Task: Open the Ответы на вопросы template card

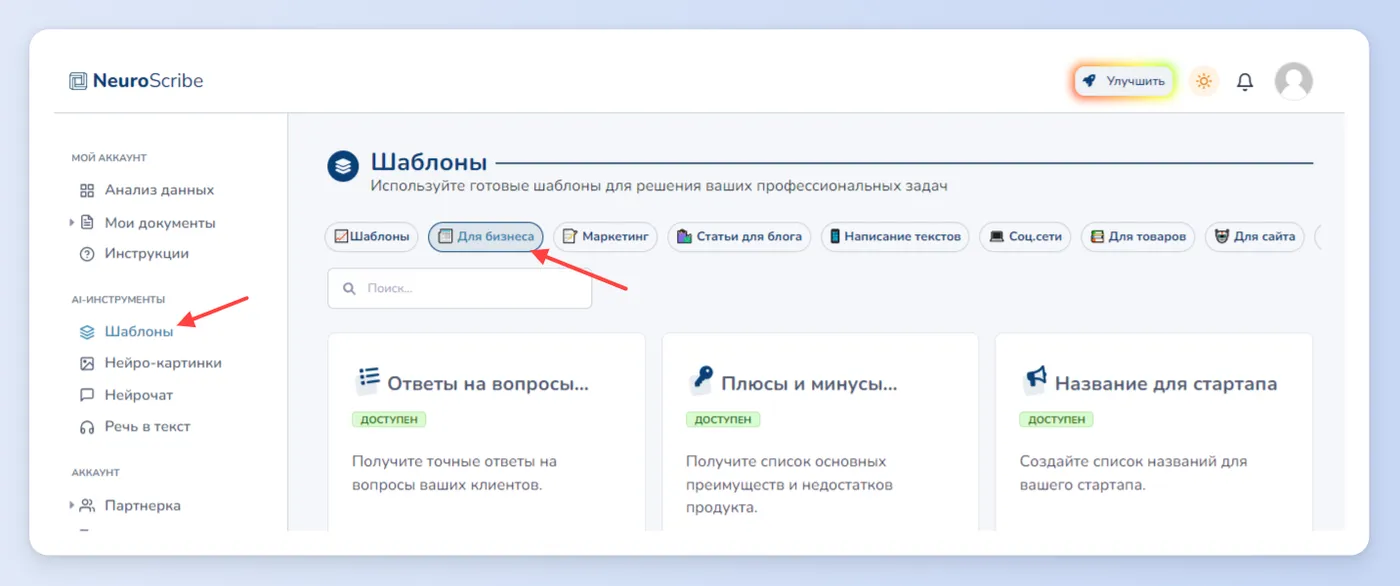Action: (x=487, y=432)
